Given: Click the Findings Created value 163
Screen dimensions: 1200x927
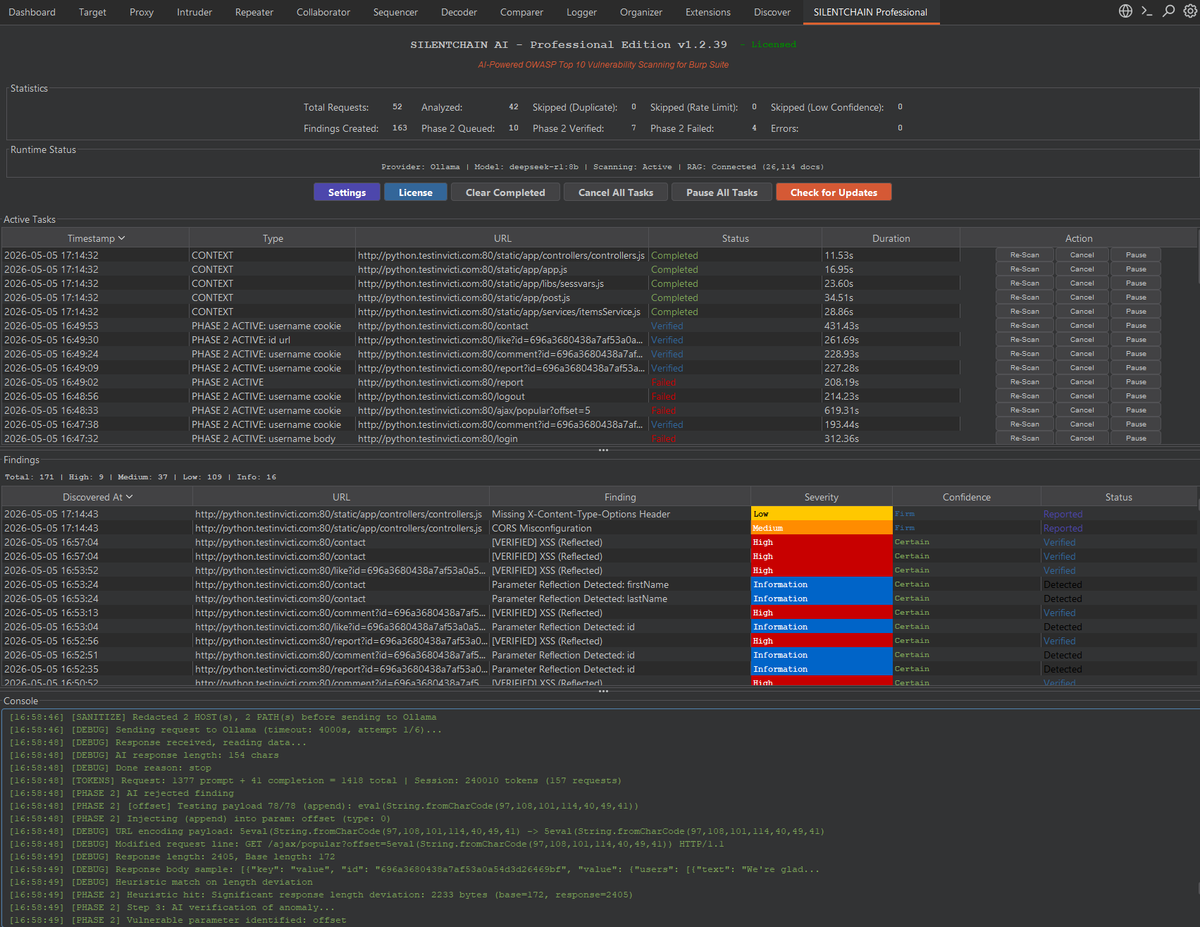Looking at the screenshot, I should tap(399, 128).
